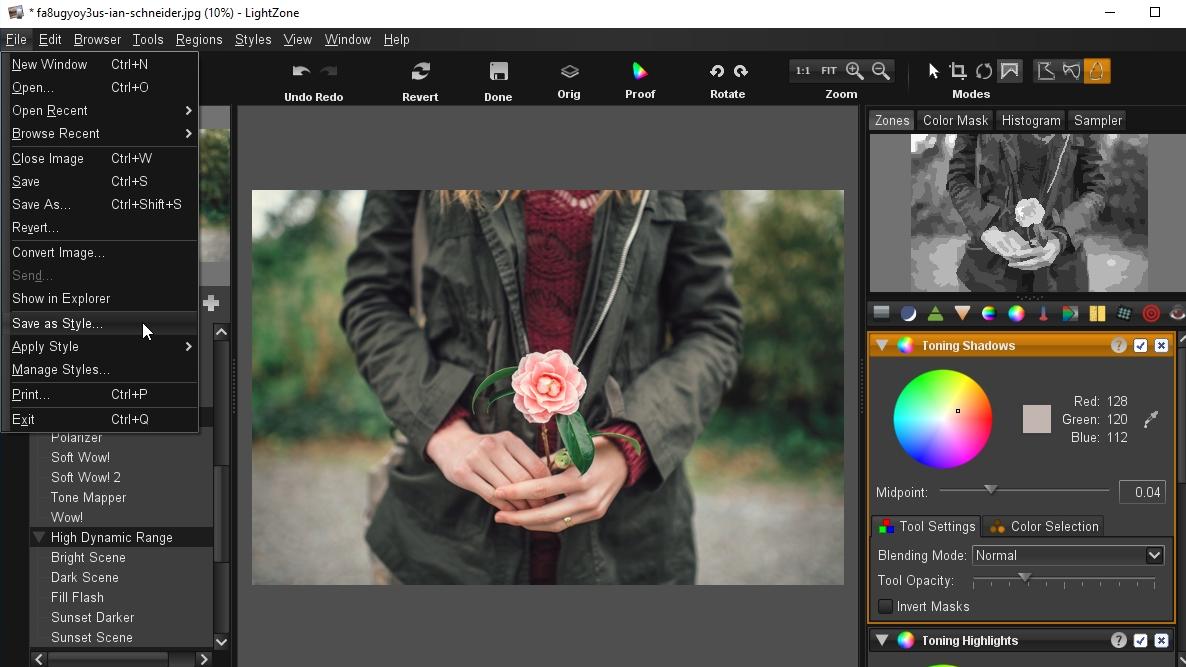The image size is (1186, 667).
Task: Add the White Balance thermometer icon
Action: point(1043,313)
